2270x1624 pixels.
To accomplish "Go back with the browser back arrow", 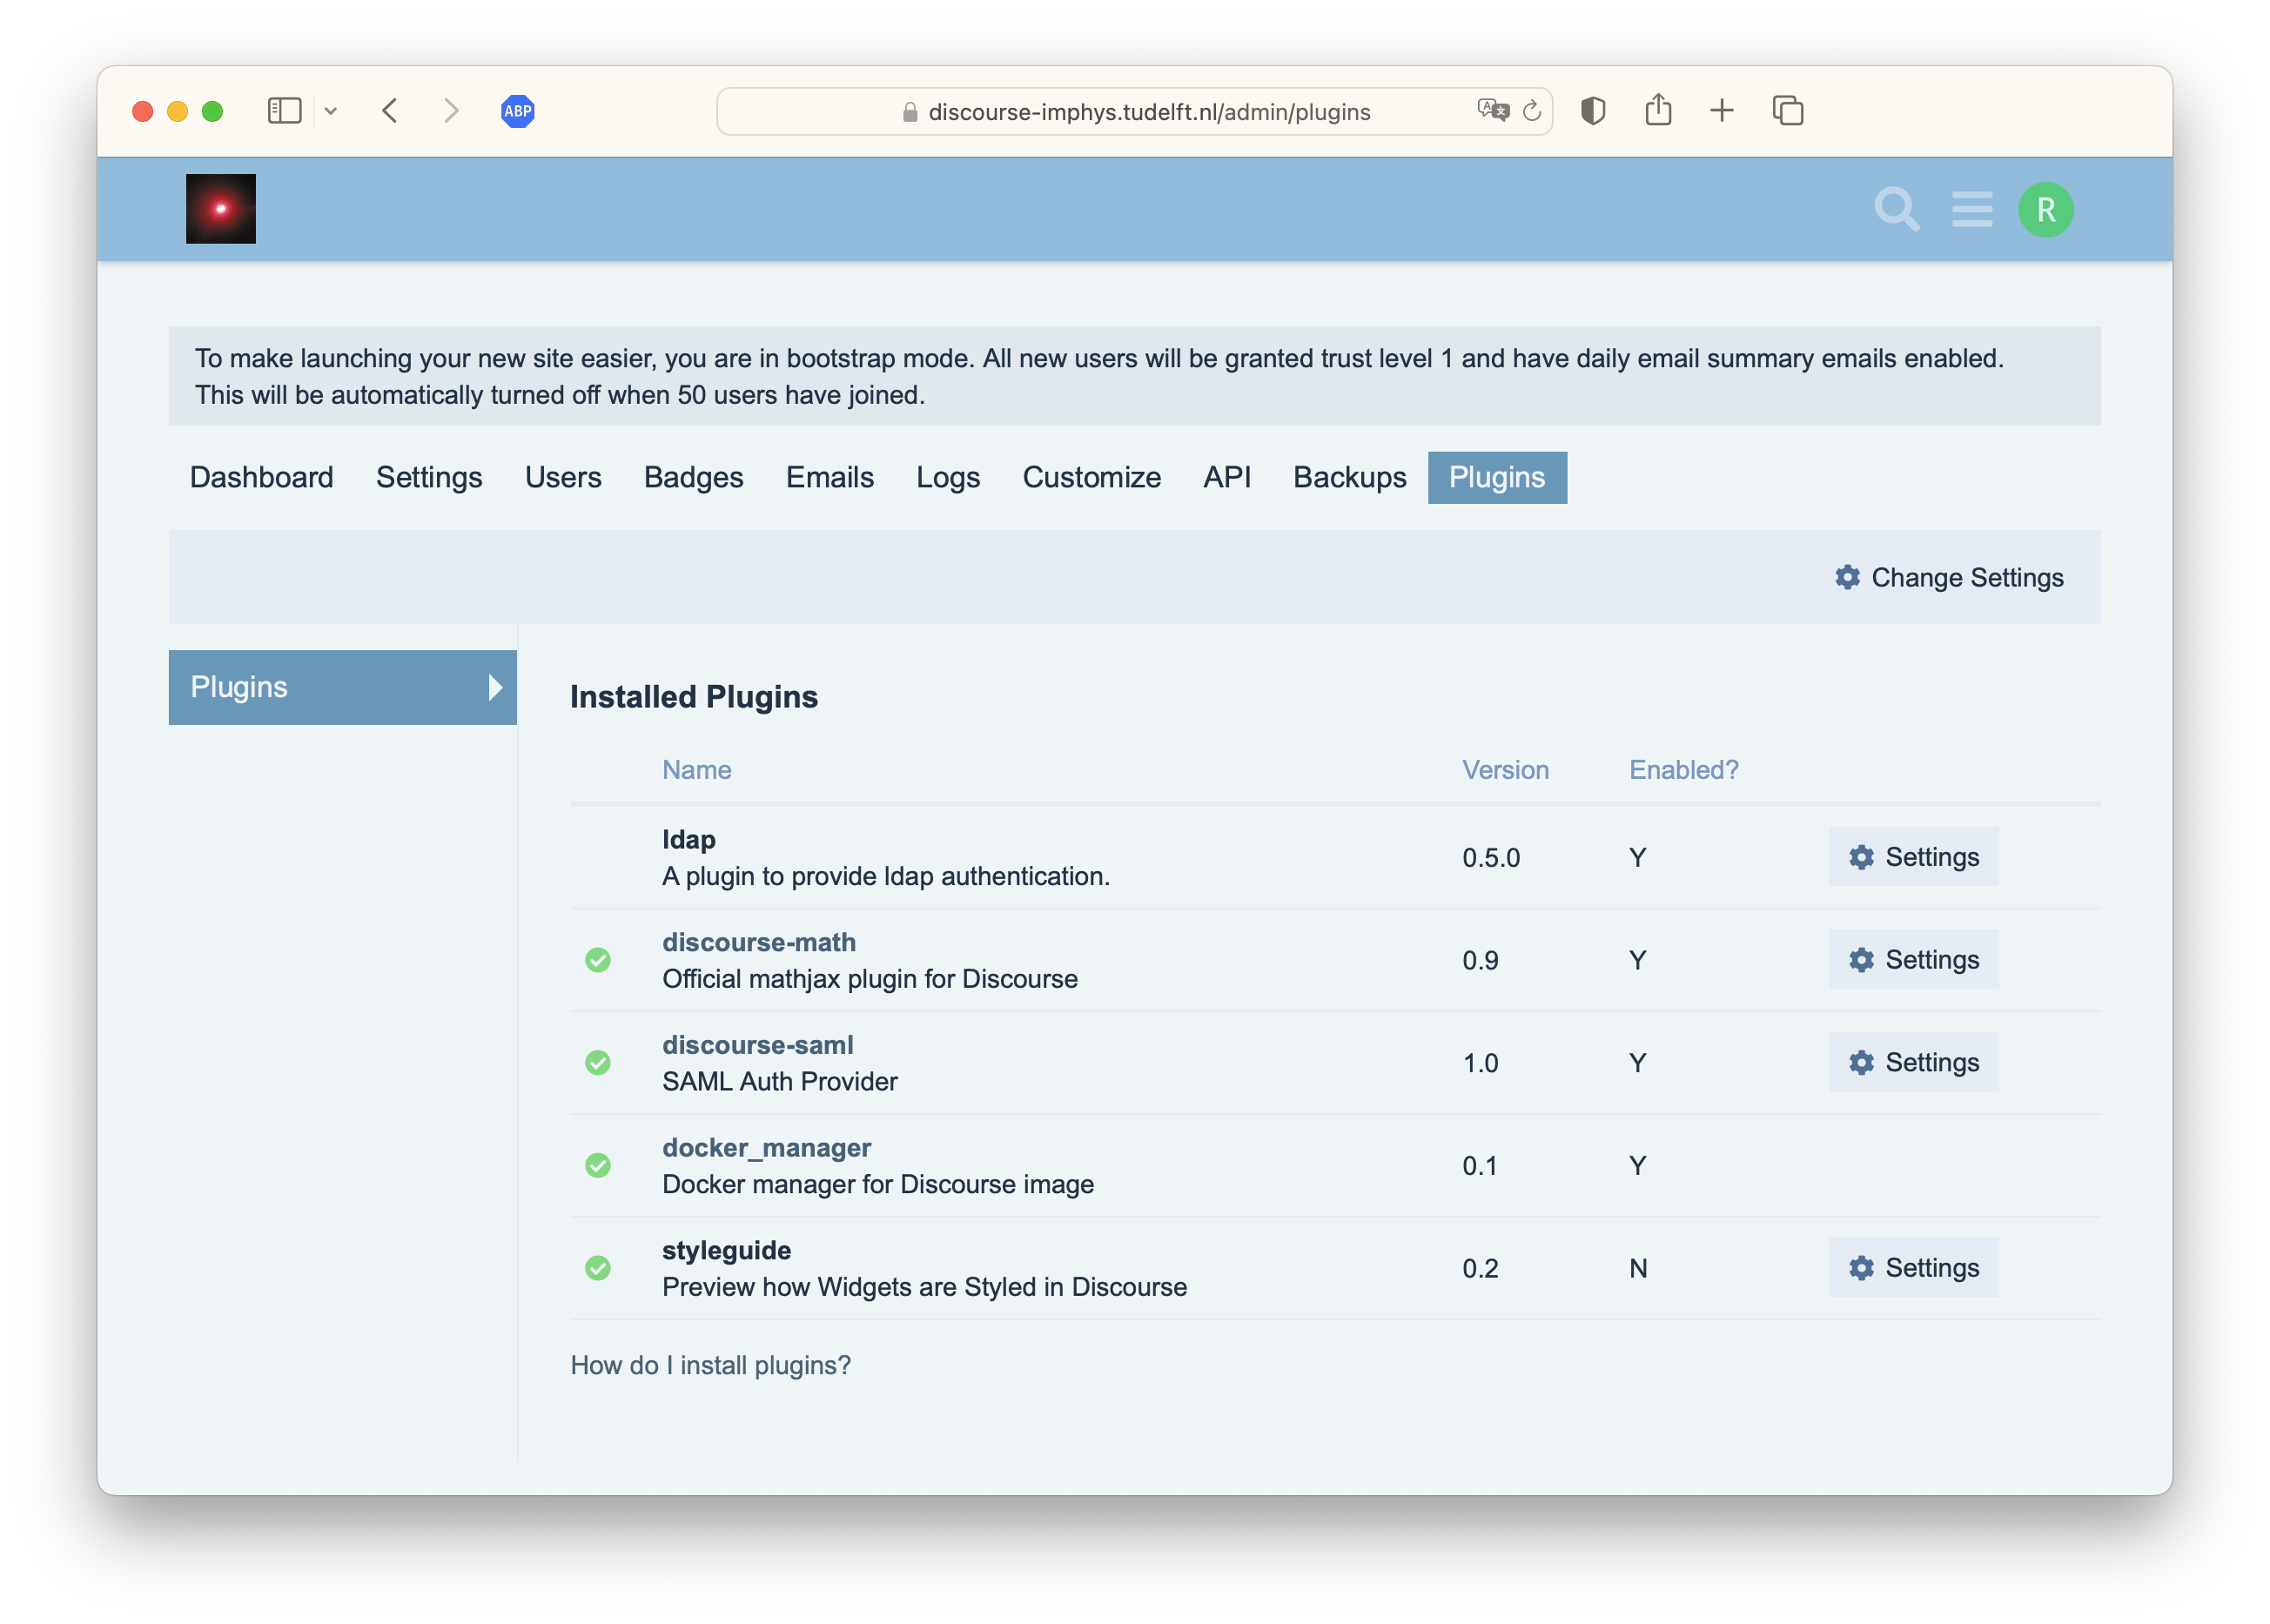I will [x=390, y=111].
